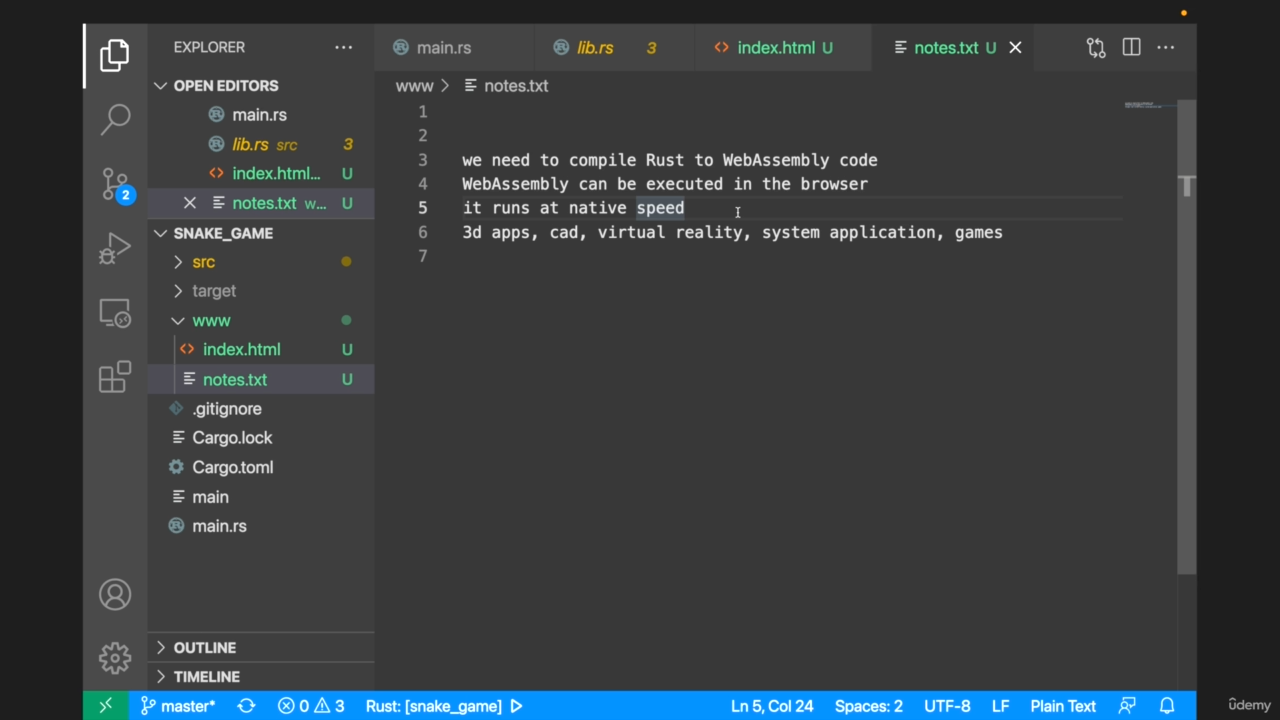Collapse the www folder
The height and width of the screenshot is (720, 1280).
click(x=211, y=321)
